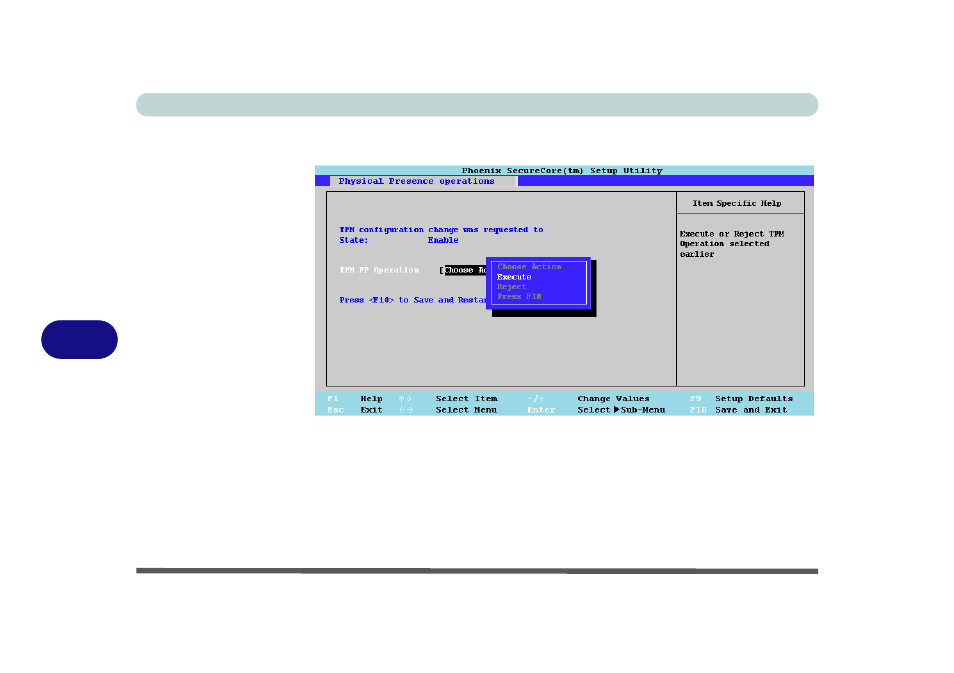Select the Physical Presence operations tab
The height and width of the screenshot is (673, 954).
(x=423, y=181)
